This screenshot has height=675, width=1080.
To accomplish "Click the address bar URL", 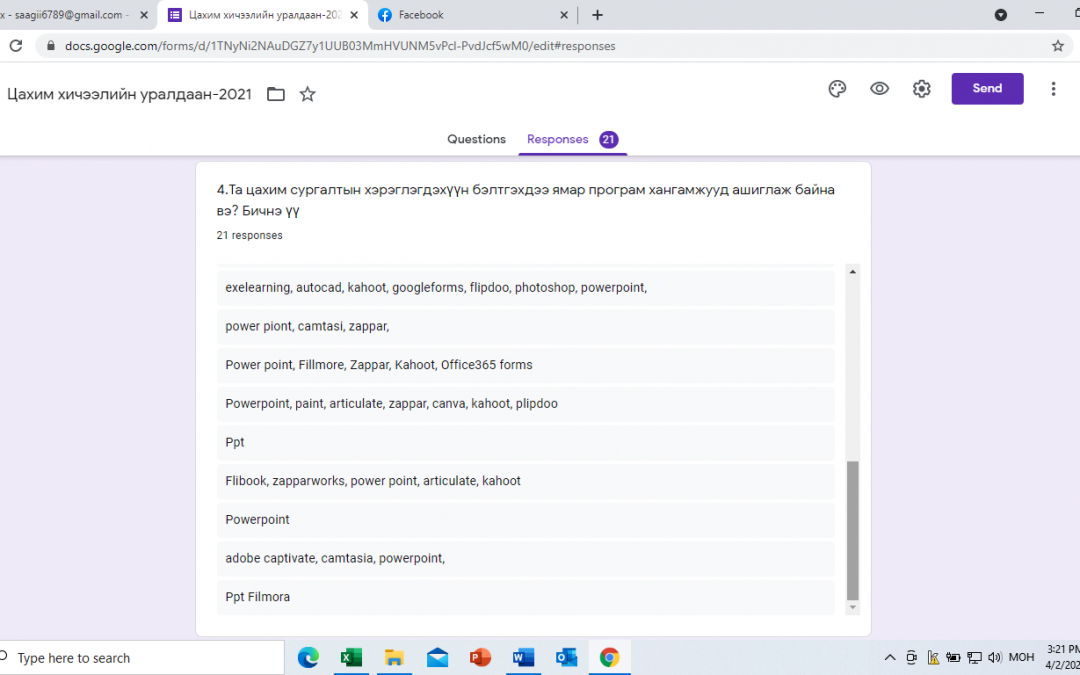I will pos(340,46).
